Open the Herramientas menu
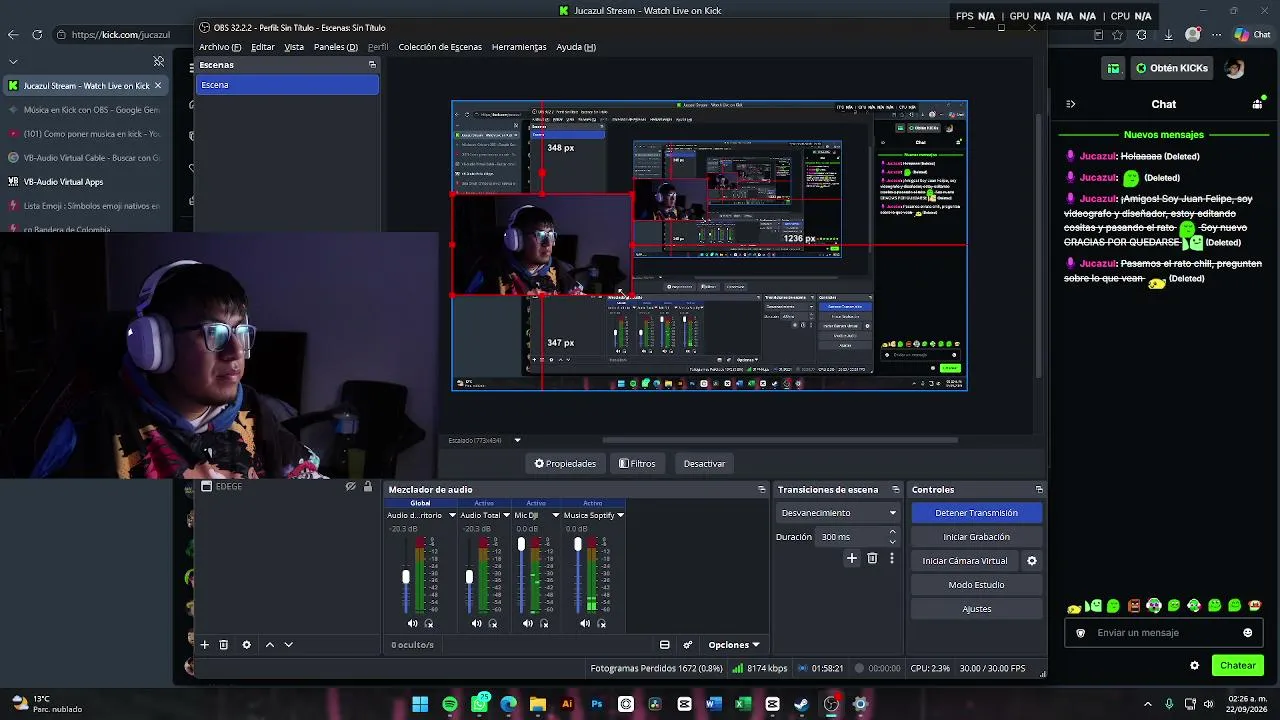 tap(519, 47)
